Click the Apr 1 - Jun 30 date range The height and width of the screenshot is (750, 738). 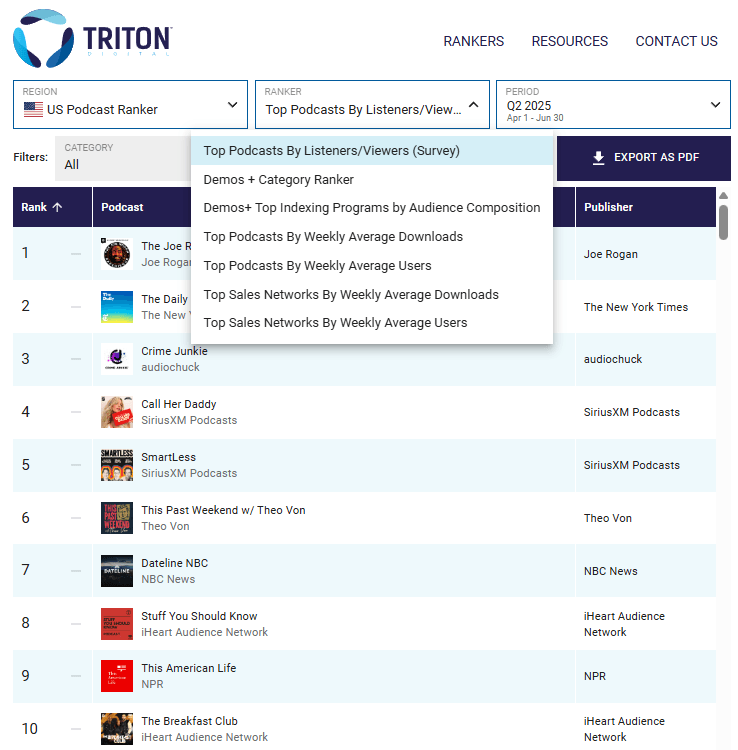[x=535, y=118]
